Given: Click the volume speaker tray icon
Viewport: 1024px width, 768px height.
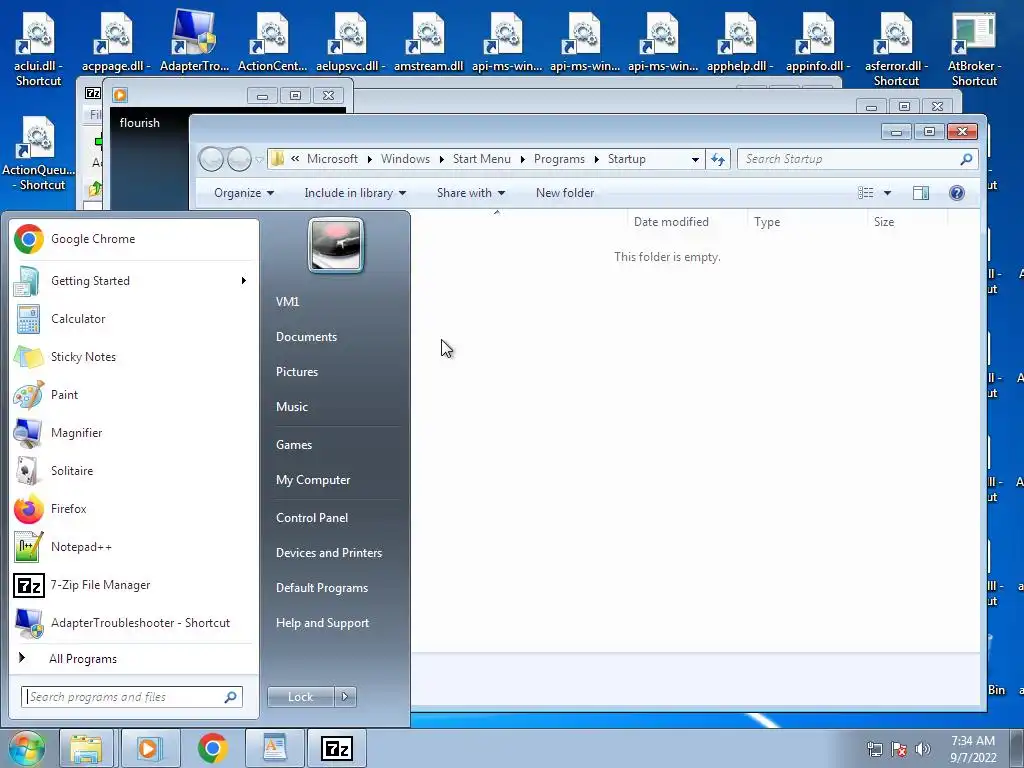Looking at the screenshot, I should point(923,749).
